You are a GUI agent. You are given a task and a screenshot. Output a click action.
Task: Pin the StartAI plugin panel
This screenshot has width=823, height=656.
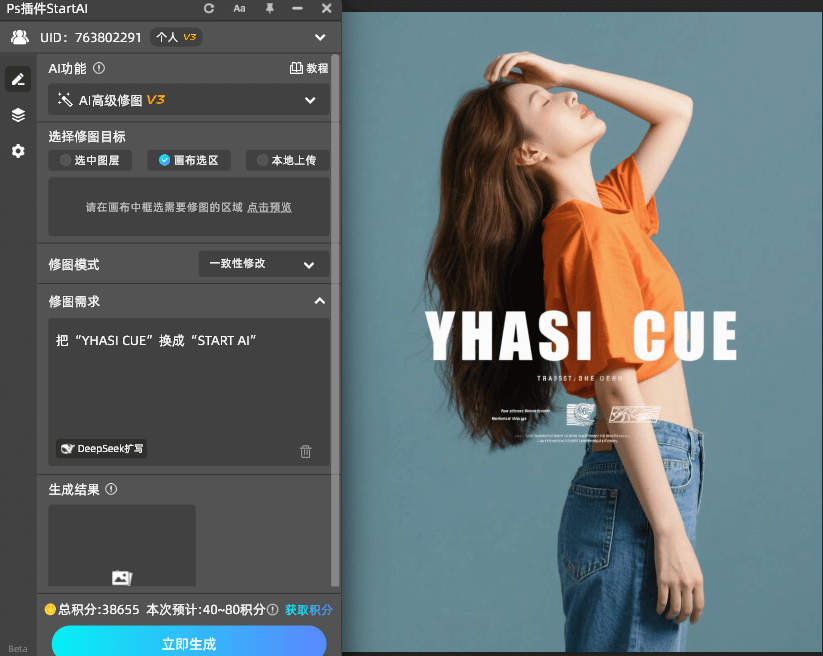[269, 8]
